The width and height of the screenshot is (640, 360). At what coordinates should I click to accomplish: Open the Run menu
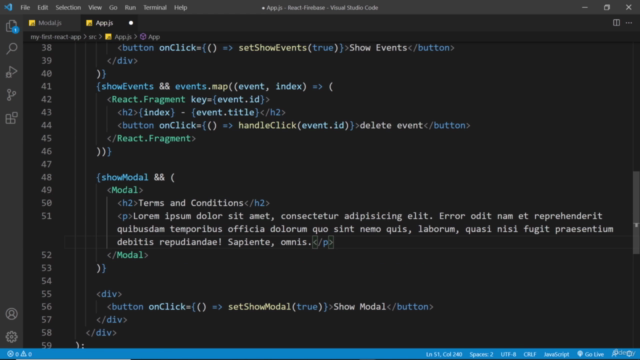click(x=130, y=7)
